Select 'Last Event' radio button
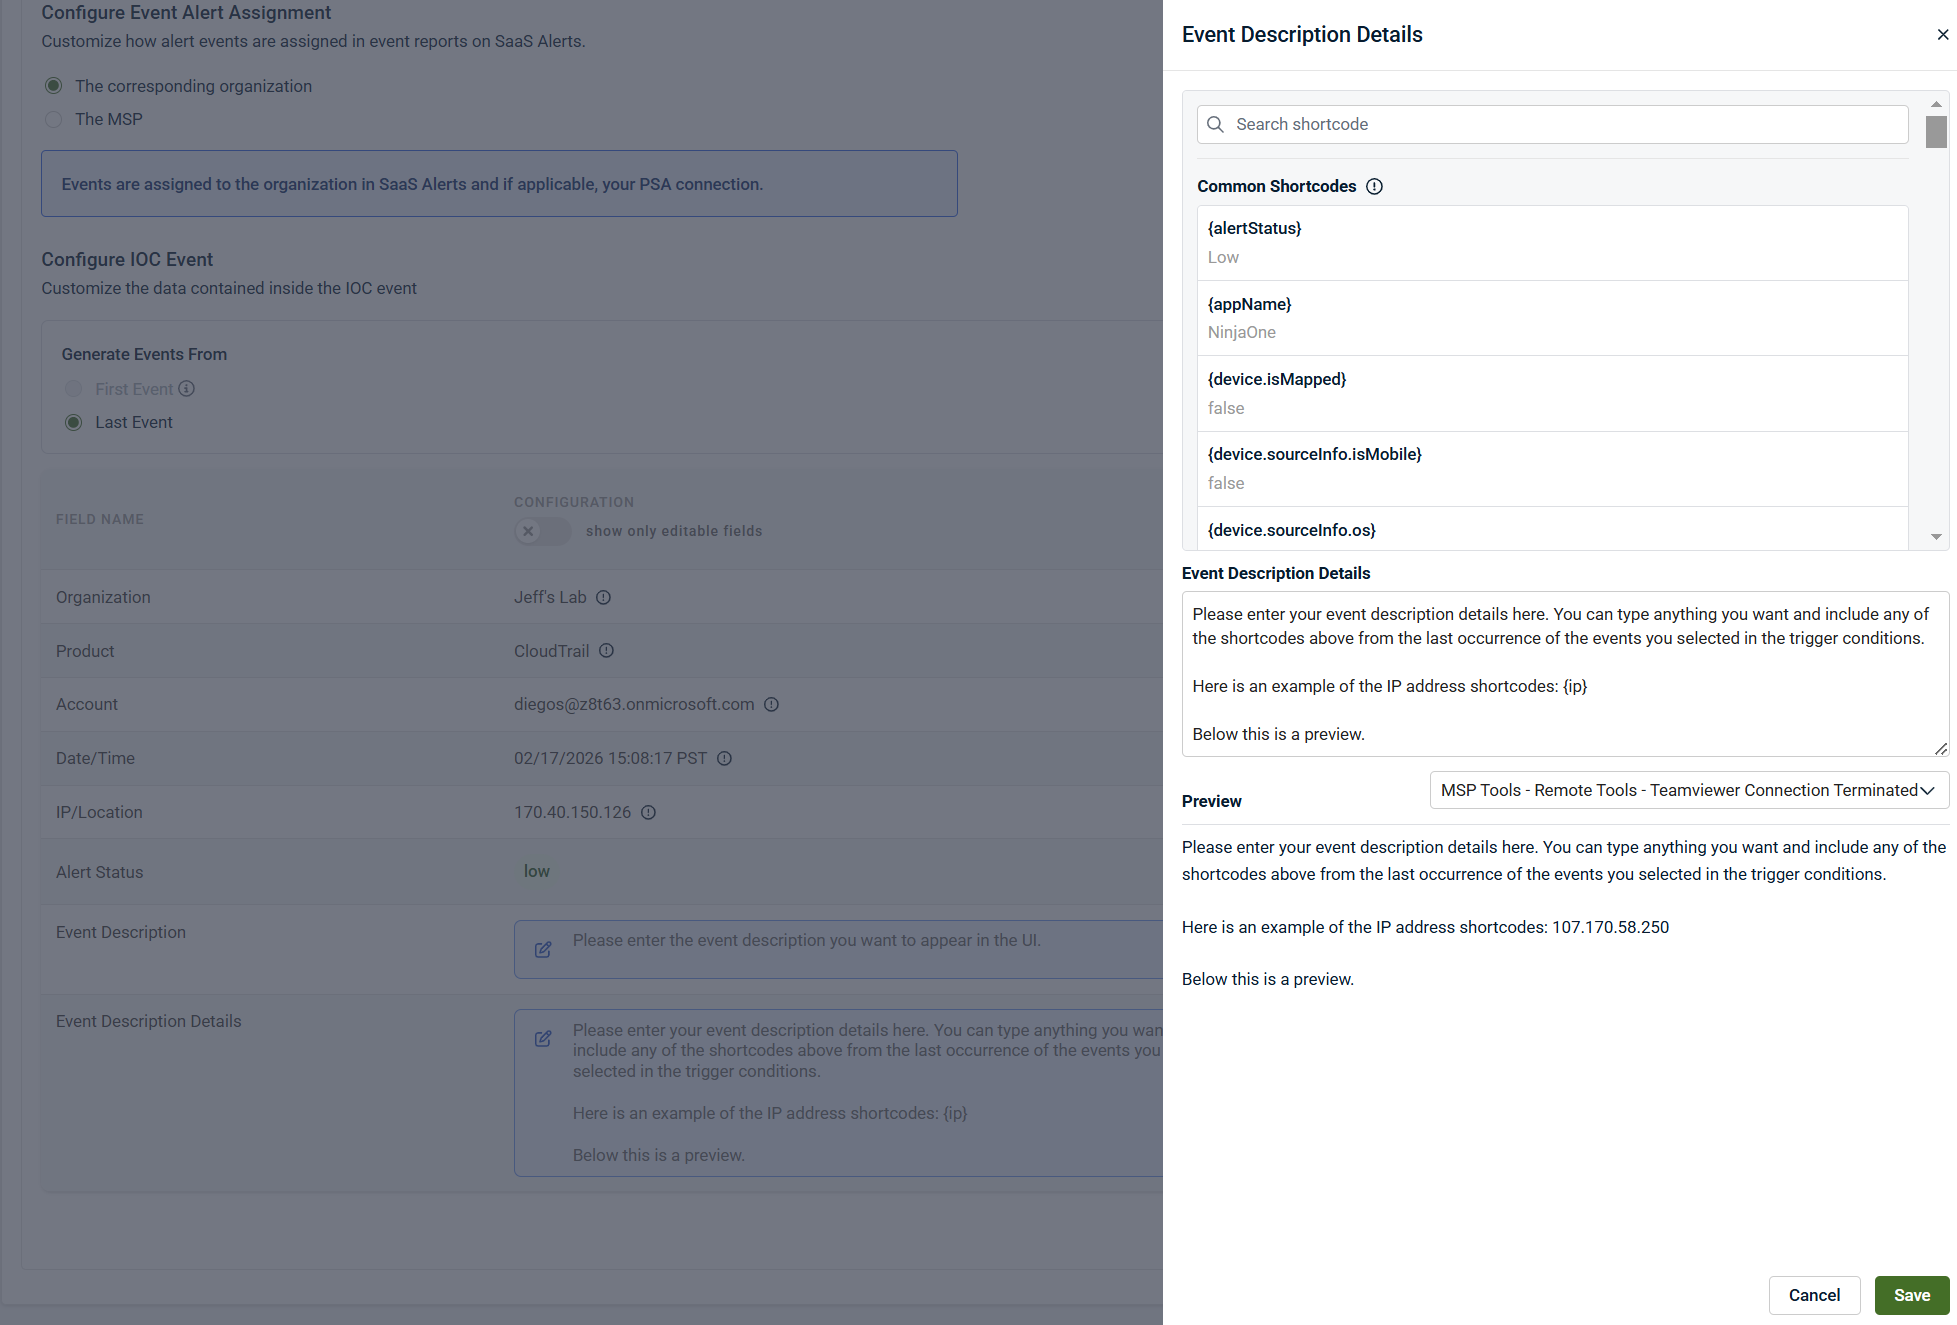 click(74, 423)
